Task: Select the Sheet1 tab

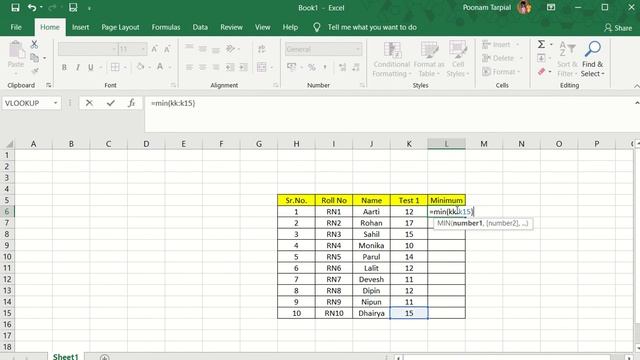Action: [x=65, y=356]
